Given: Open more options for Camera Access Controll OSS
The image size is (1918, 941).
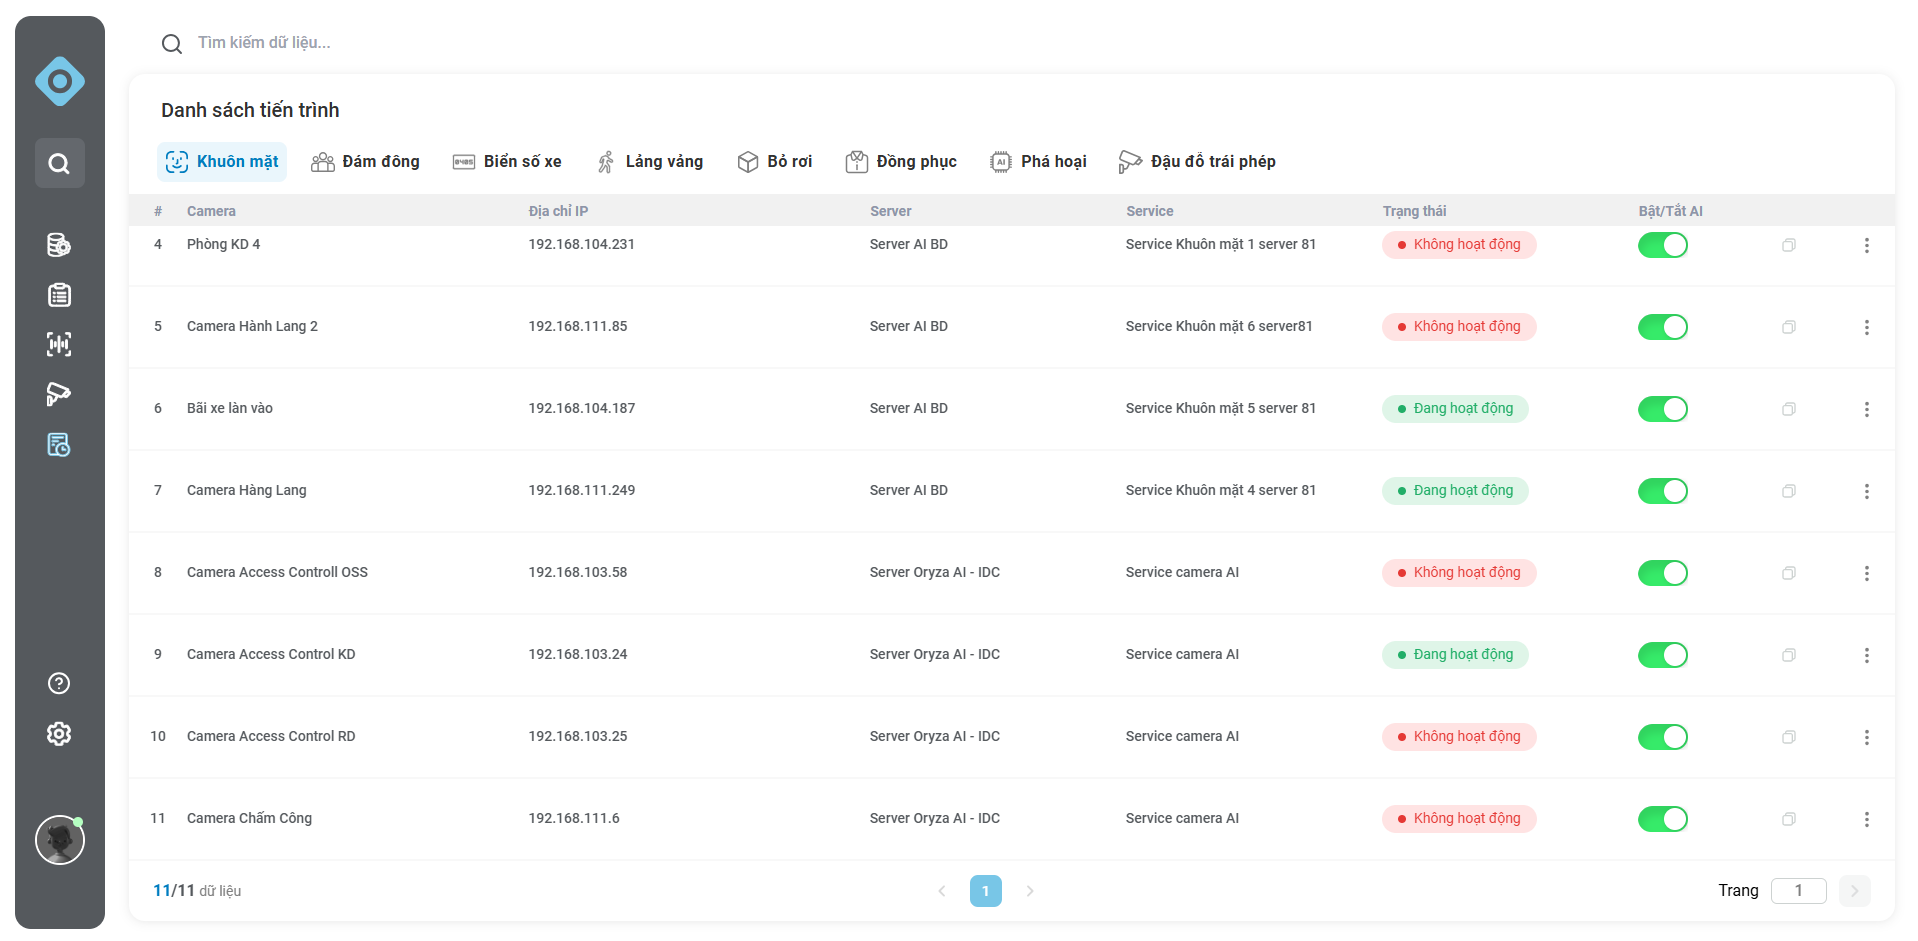Looking at the screenshot, I should pyautogui.click(x=1866, y=573).
